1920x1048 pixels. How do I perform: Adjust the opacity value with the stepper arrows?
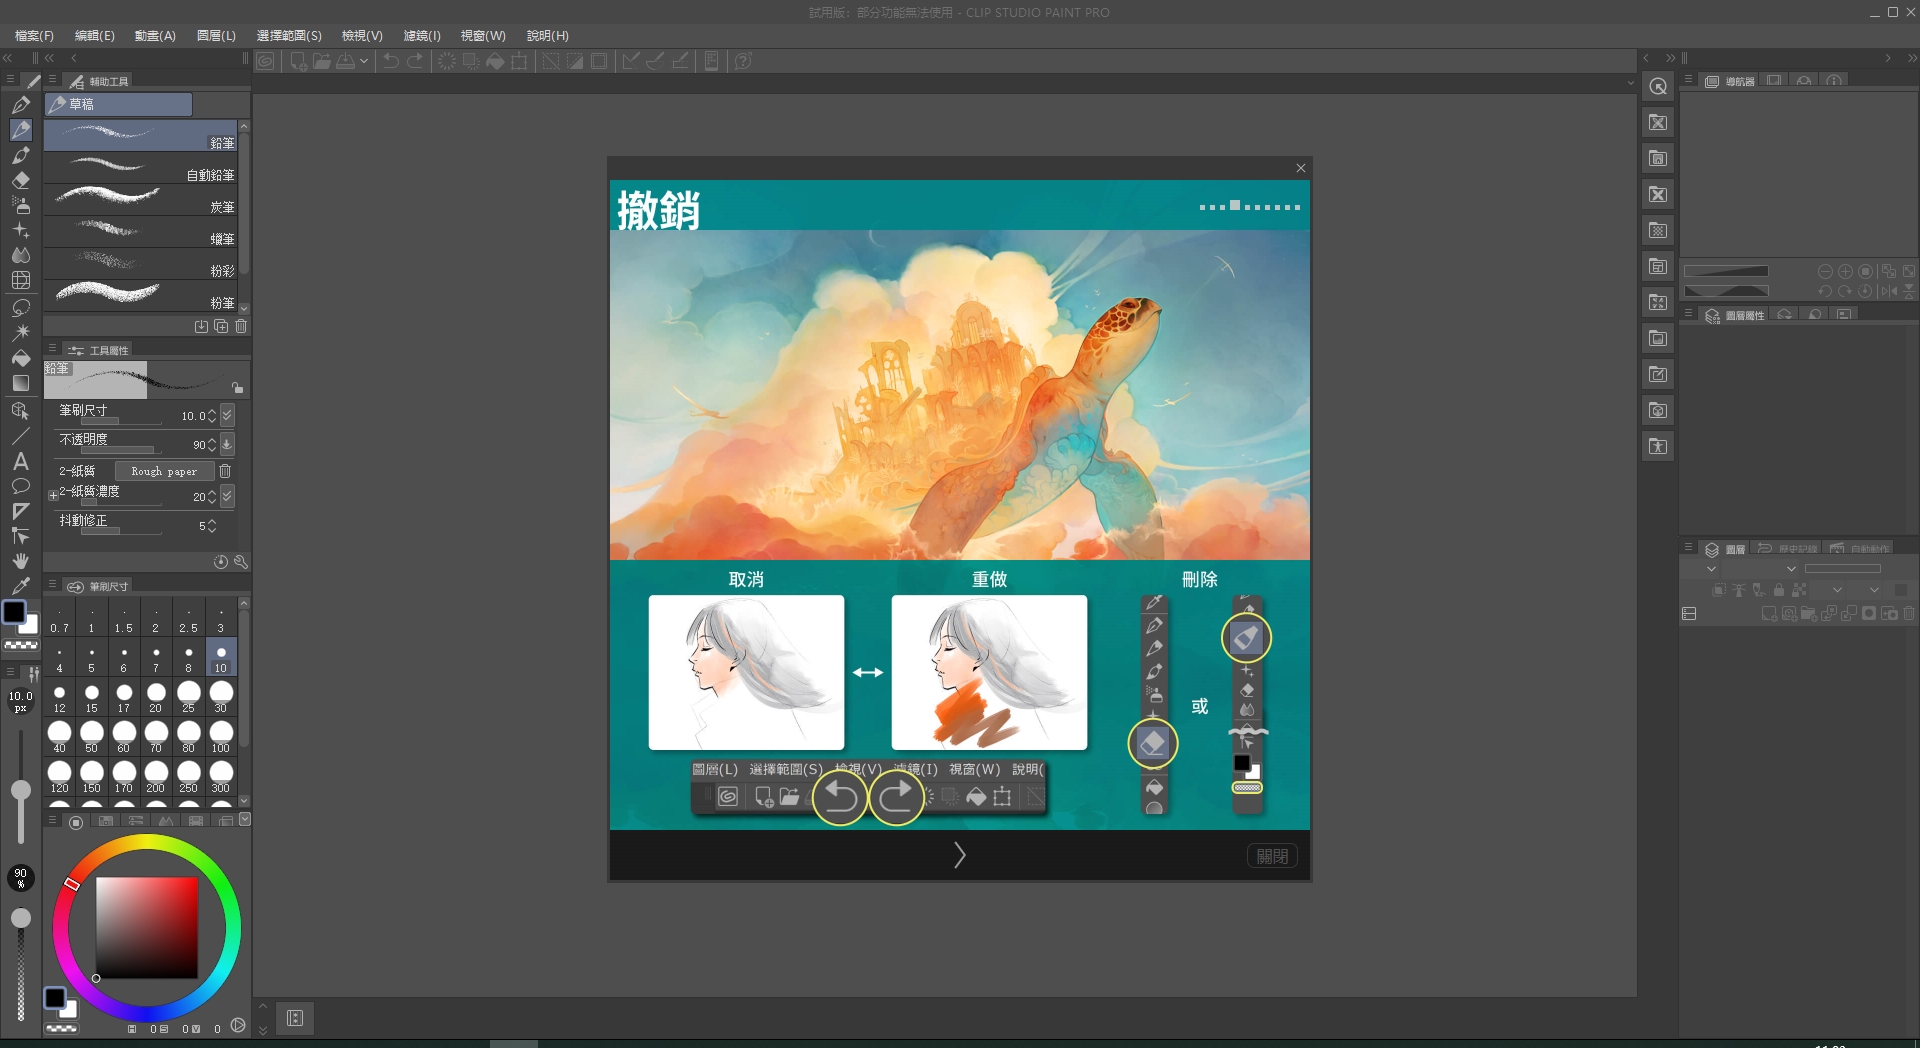(212, 444)
